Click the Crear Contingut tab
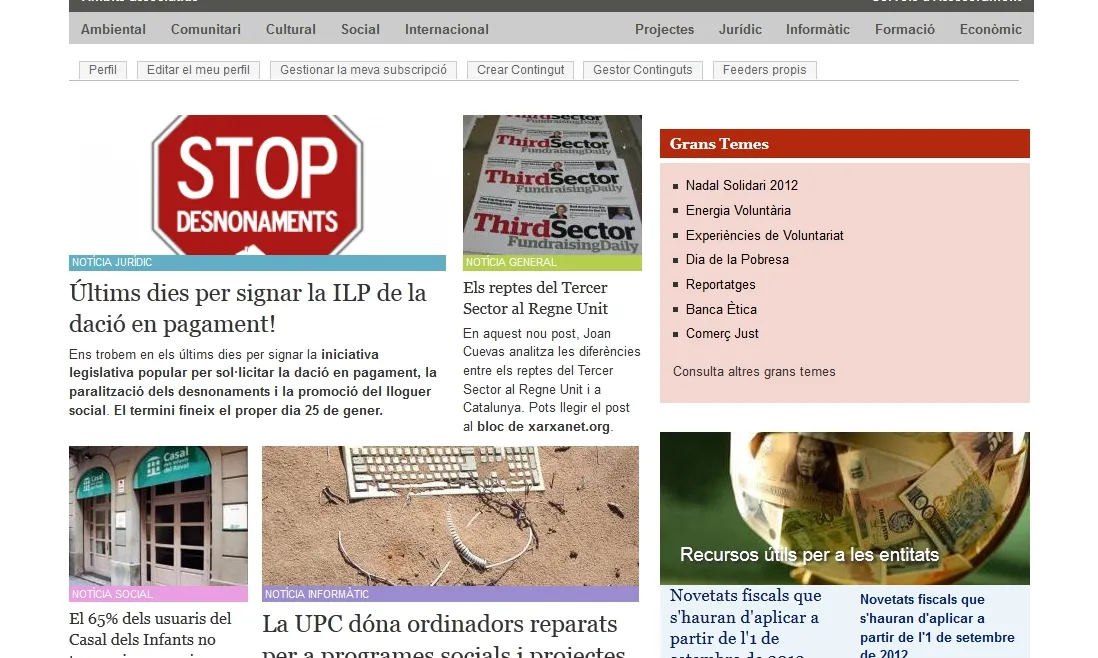The image size is (1098, 658). pyautogui.click(x=520, y=70)
